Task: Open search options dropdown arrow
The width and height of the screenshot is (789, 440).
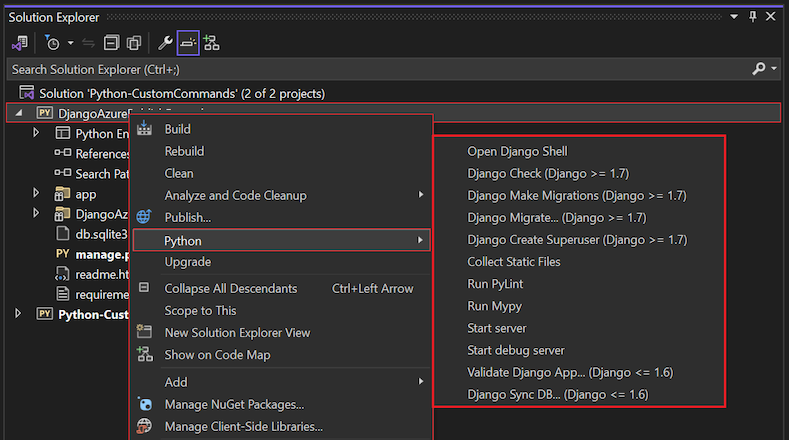Action: (774, 68)
